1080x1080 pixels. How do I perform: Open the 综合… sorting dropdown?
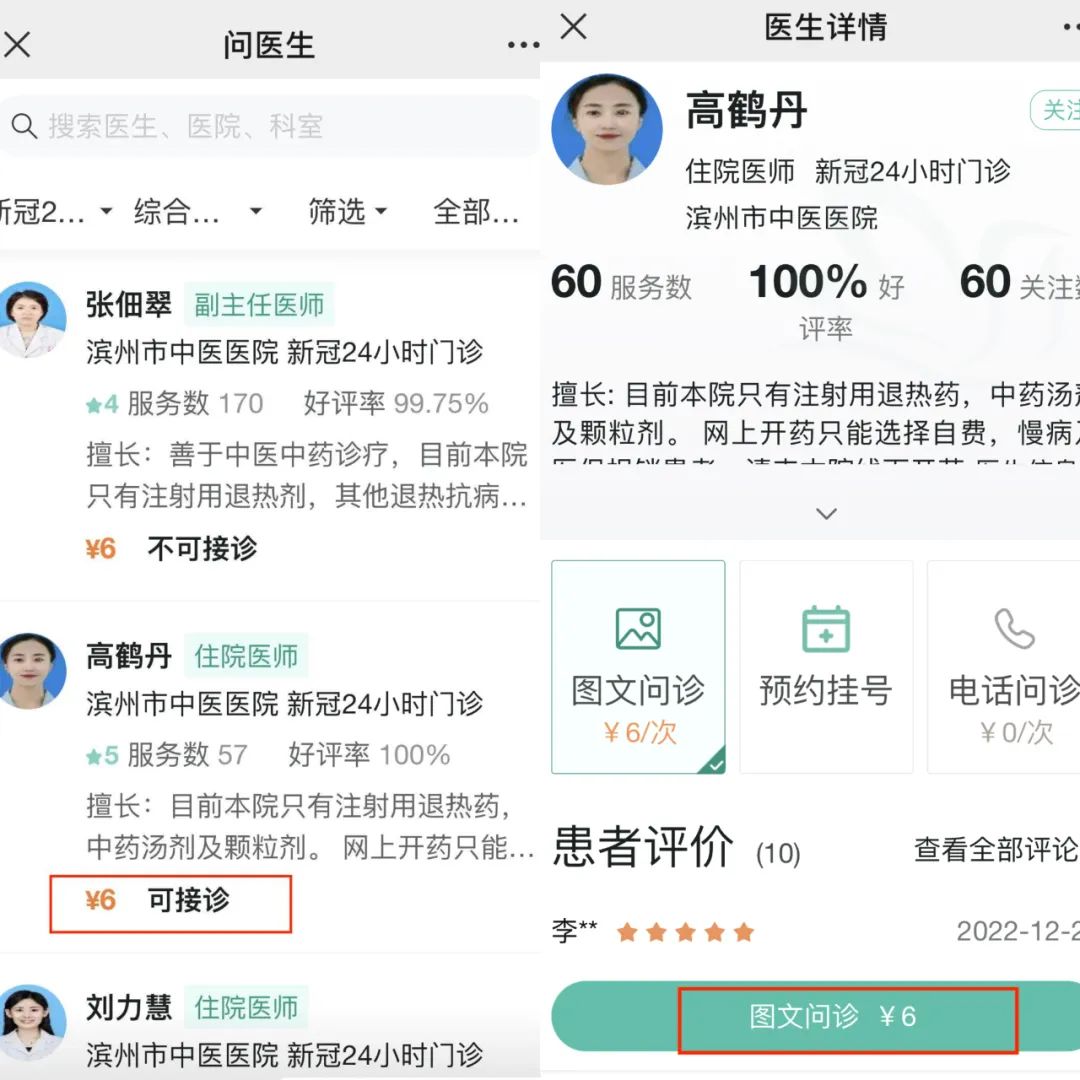198,211
